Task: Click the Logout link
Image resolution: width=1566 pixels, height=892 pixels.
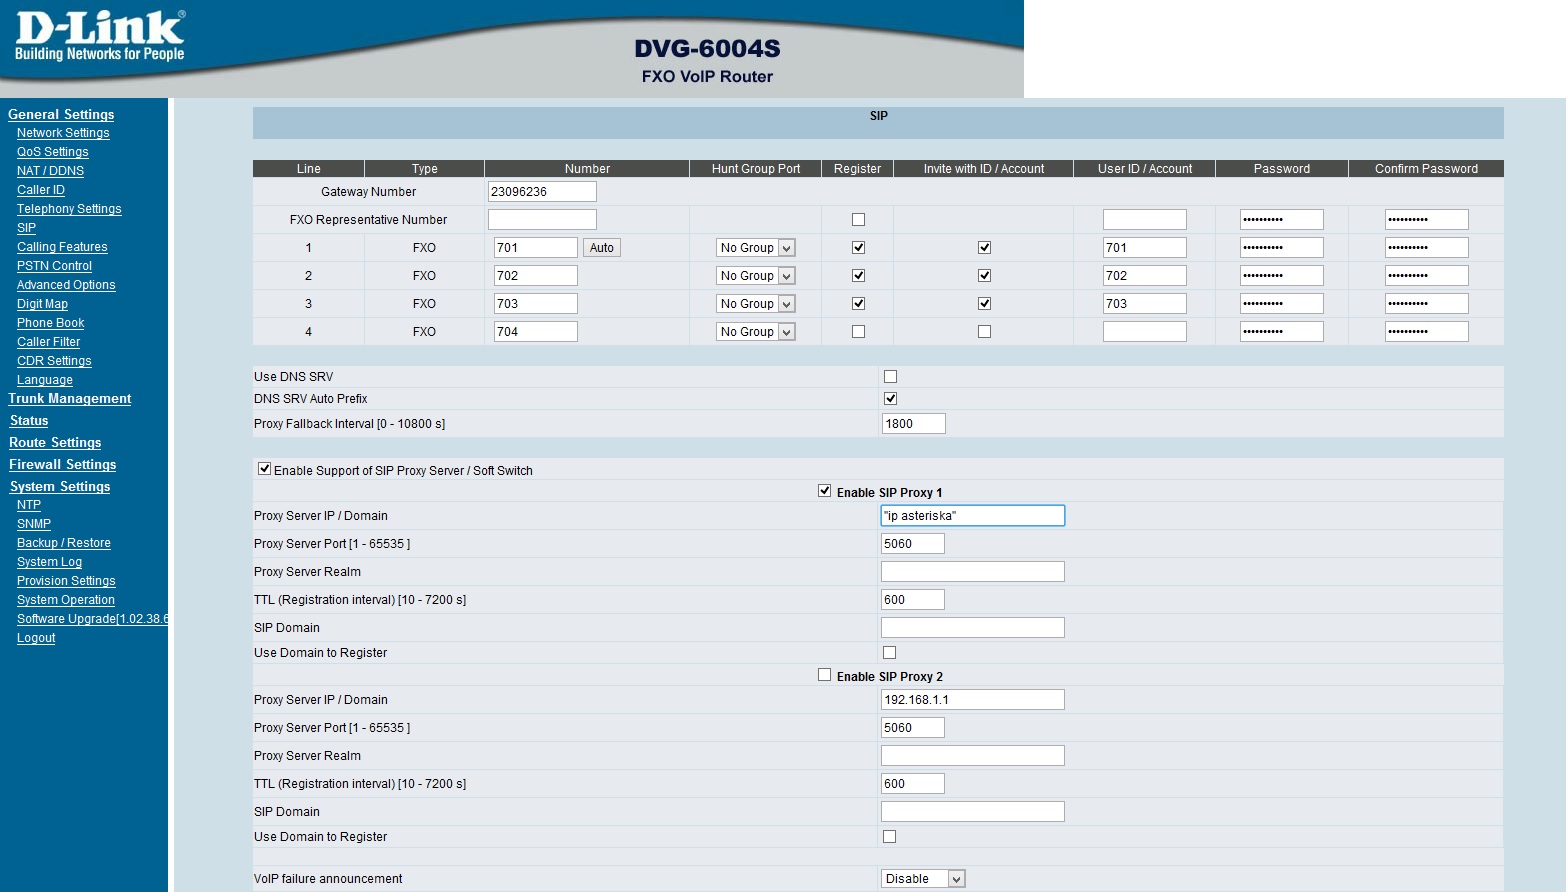Action: (x=36, y=638)
